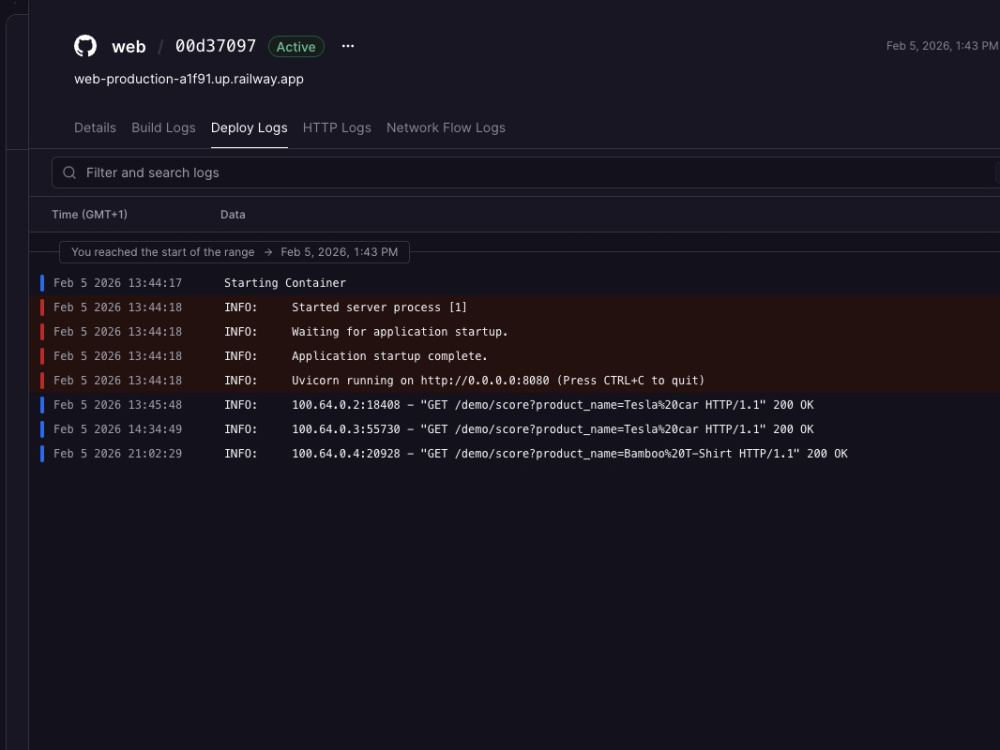Open the three-dots deployment menu
This screenshot has width=1000, height=750.
click(348, 46)
